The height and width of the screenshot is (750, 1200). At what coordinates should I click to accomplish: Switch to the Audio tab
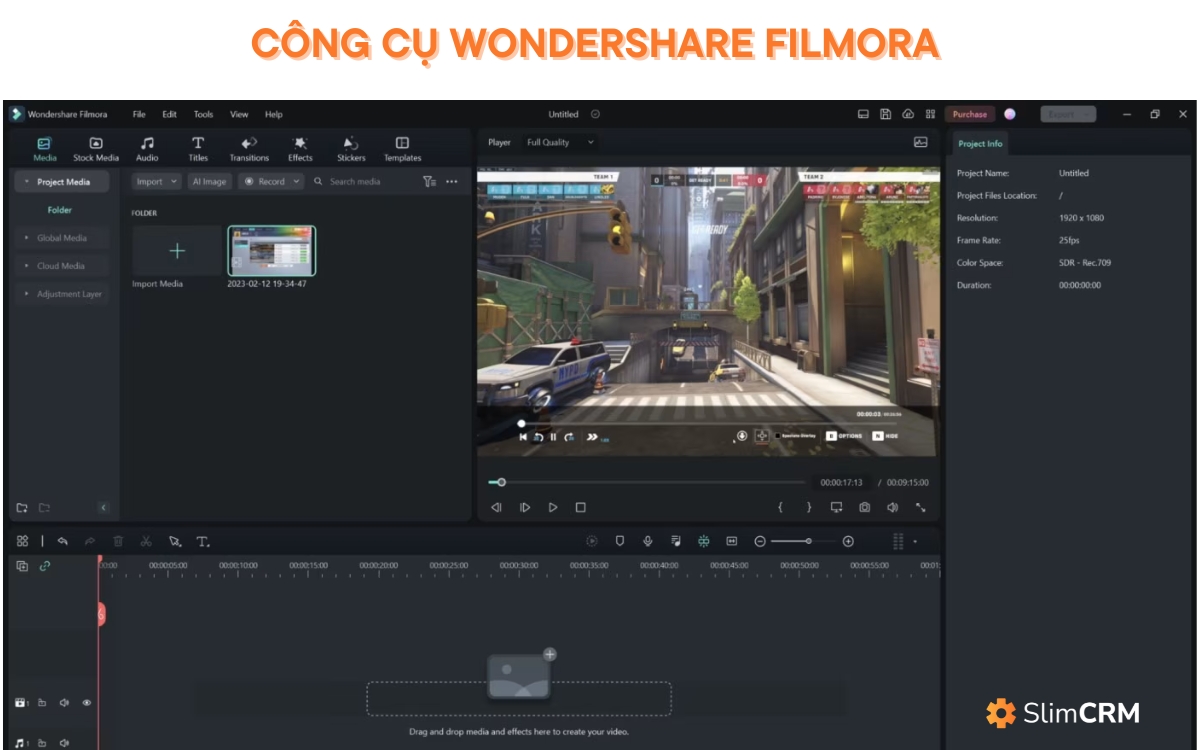tap(147, 149)
